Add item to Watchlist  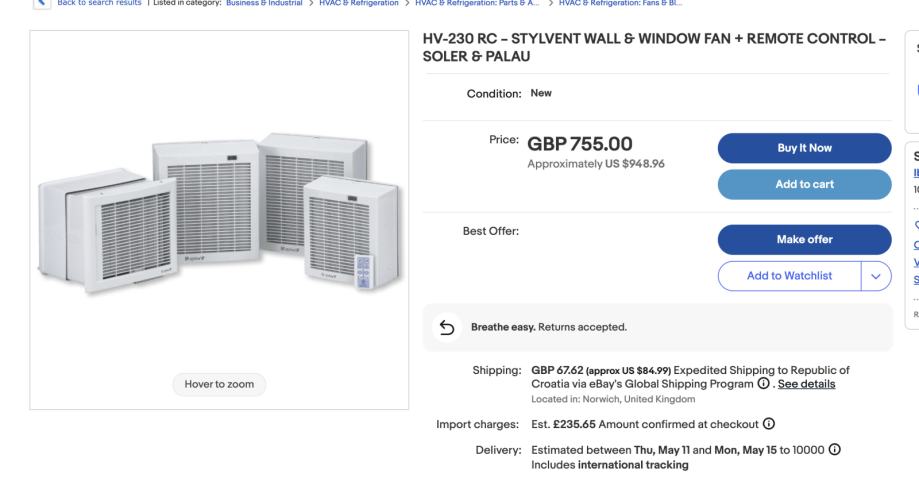coord(790,276)
